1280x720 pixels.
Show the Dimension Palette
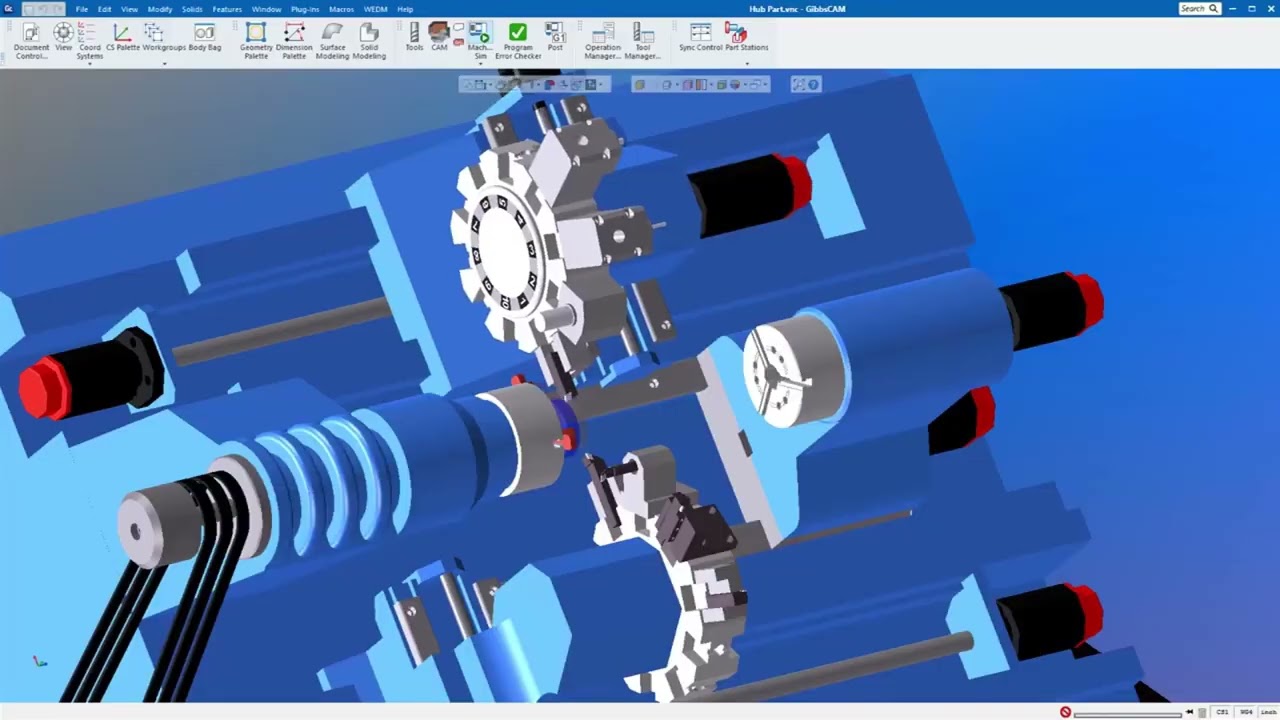coord(294,41)
